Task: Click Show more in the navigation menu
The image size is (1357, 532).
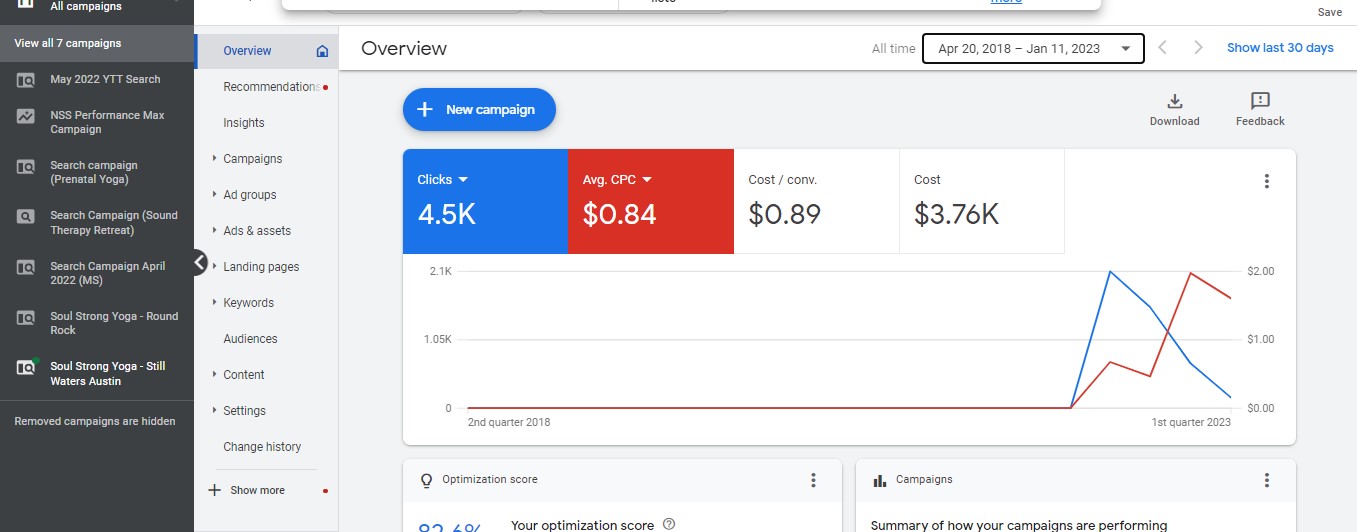Action: click(257, 490)
